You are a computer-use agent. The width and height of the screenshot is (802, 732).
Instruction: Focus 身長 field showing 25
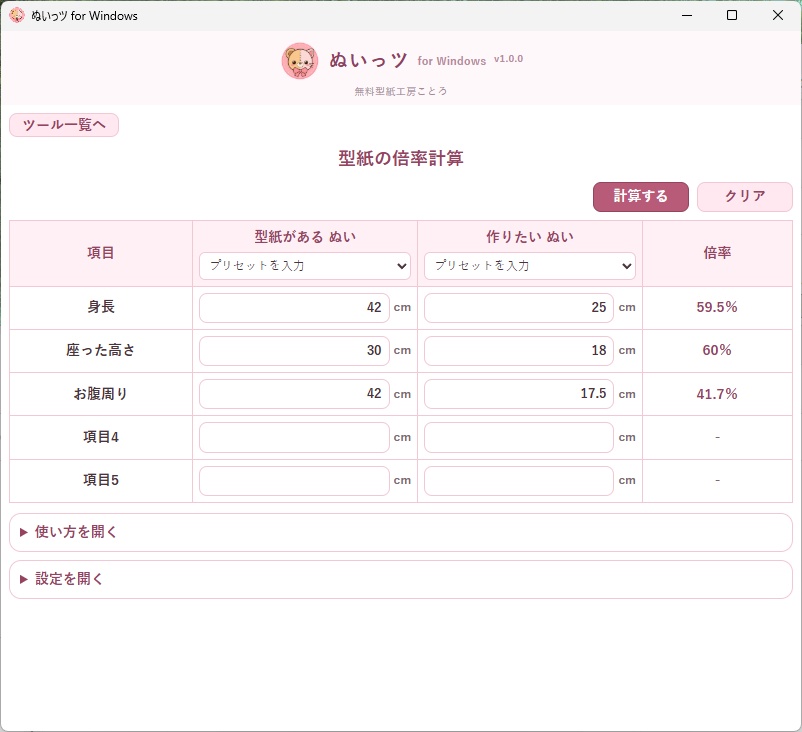click(519, 307)
